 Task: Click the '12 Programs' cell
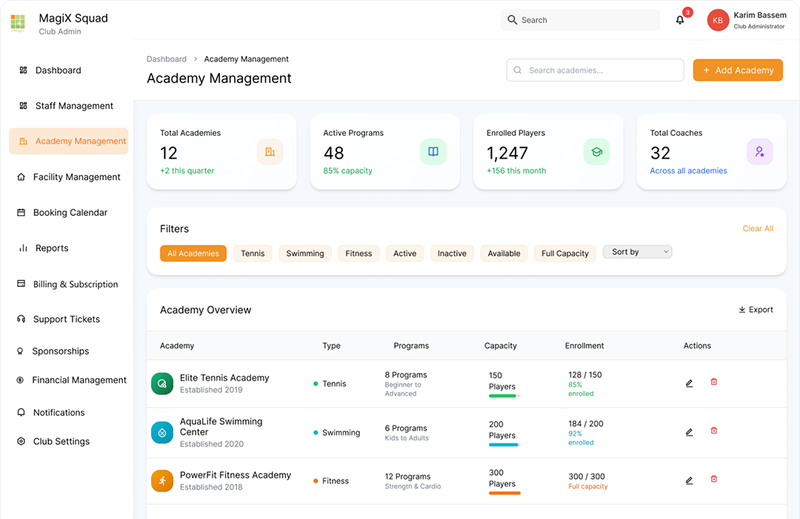click(408, 477)
